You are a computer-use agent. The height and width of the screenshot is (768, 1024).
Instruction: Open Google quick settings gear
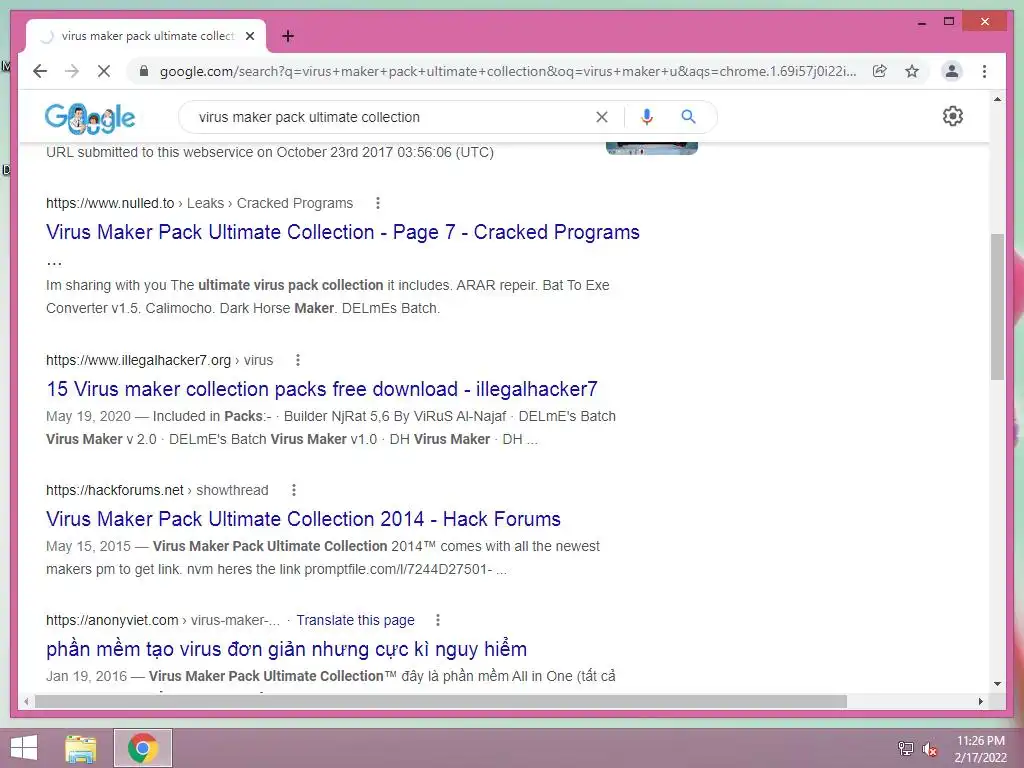coord(953,116)
